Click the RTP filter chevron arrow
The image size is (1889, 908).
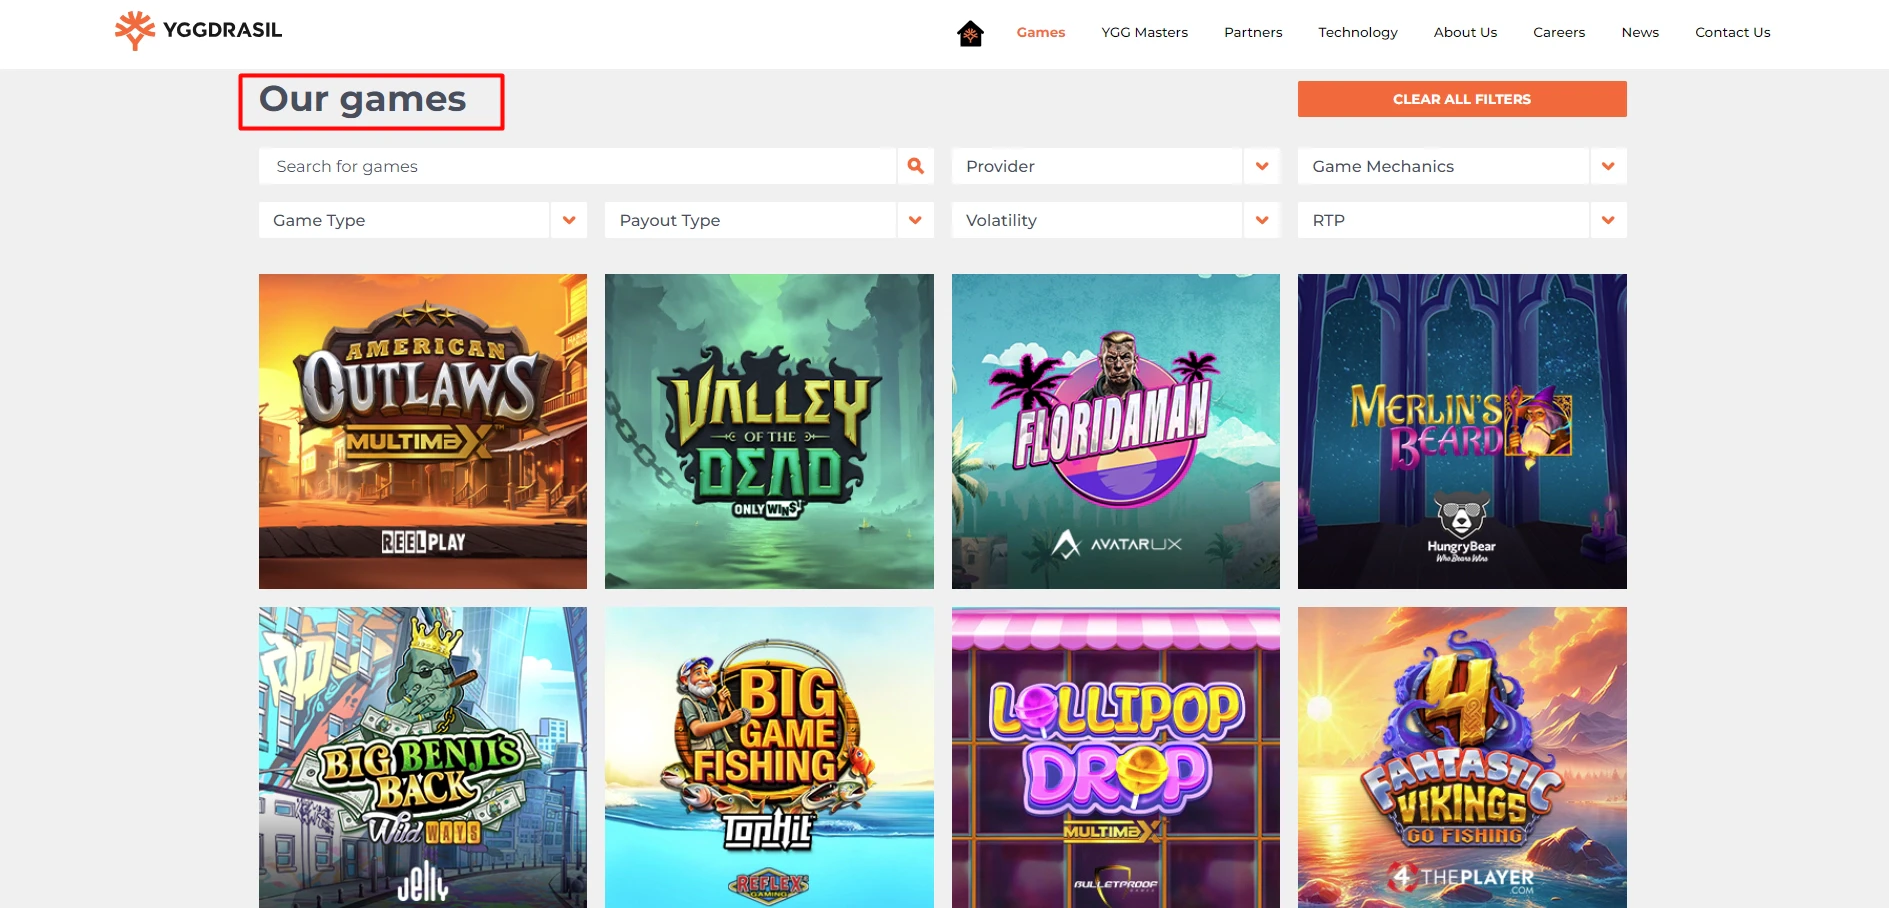pos(1608,220)
